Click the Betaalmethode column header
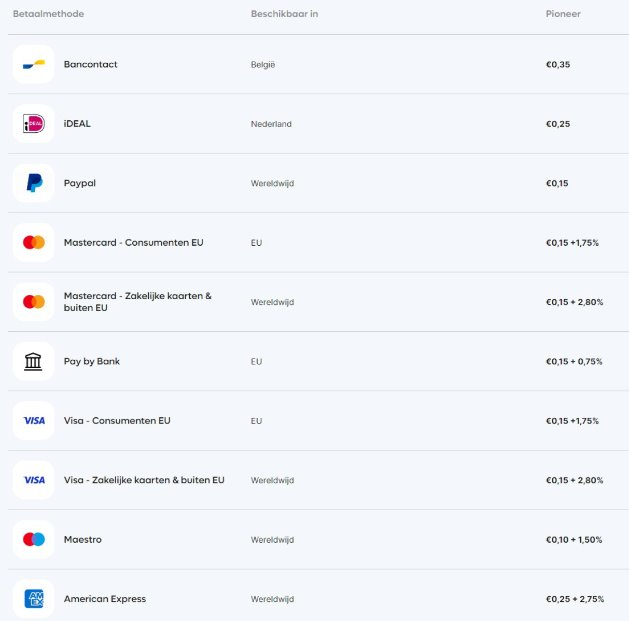Image resolution: width=629 pixels, height=621 pixels. 48,14
